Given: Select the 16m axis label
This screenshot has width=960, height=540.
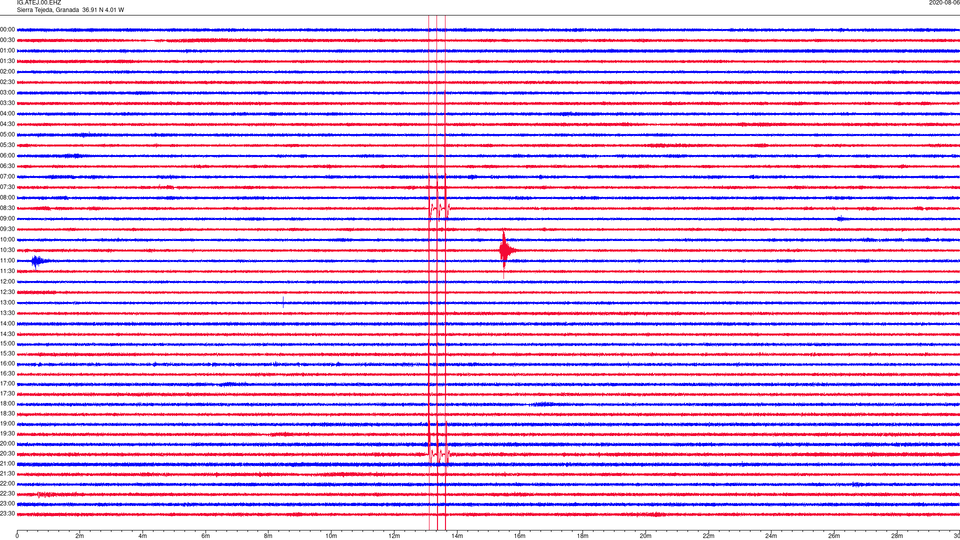Looking at the screenshot, I should (x=520, y=536).
